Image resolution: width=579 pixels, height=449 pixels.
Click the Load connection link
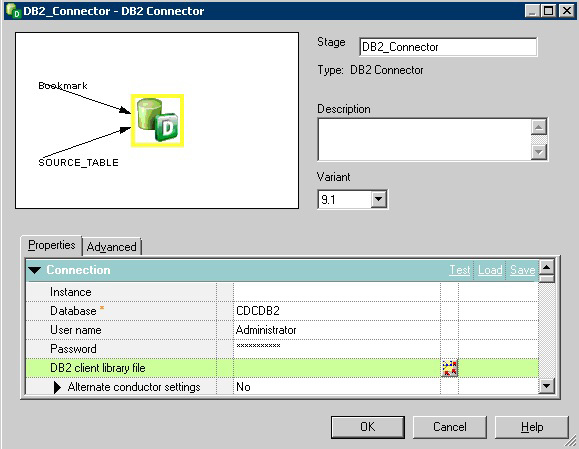coord(490,270)
